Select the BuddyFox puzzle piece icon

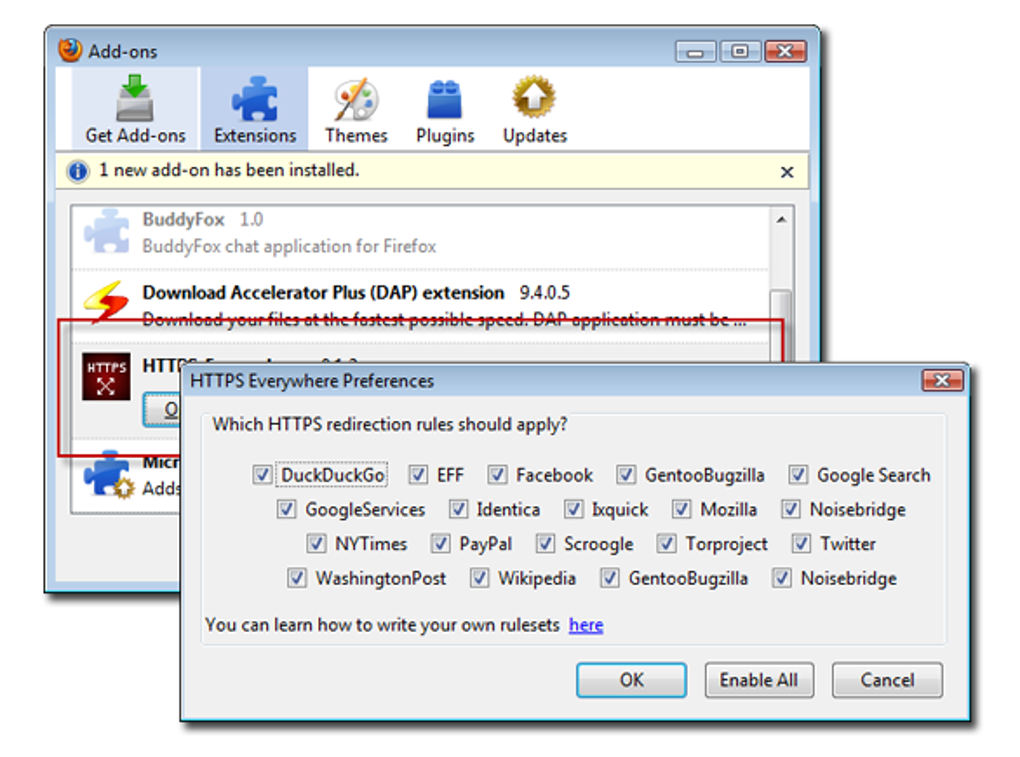pyautogui.click(x=107, y=232)
